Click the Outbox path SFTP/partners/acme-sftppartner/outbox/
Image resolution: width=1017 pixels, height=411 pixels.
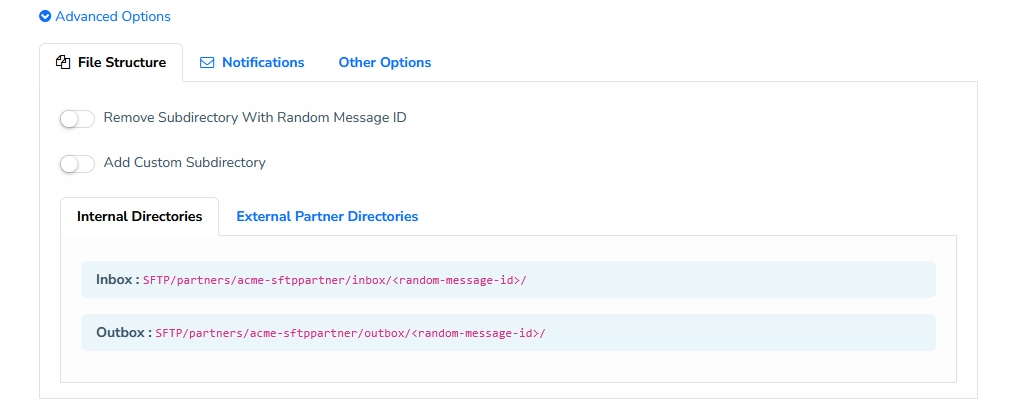350,333
